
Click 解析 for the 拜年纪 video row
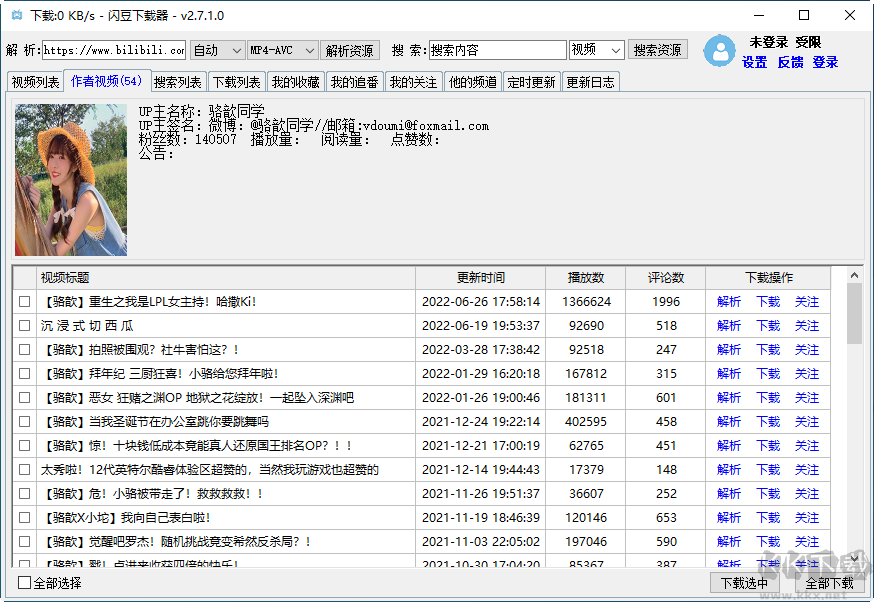point(729,374)
